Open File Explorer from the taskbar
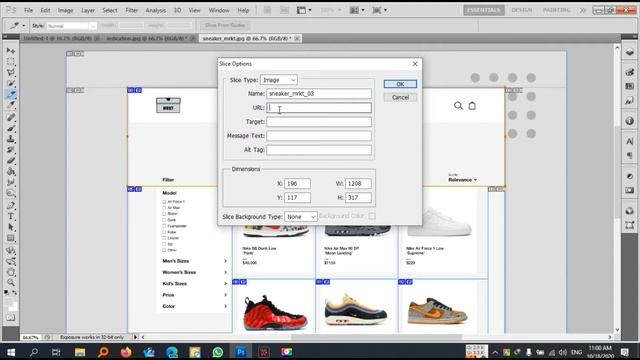640x360 pixels. click(x=80, y=351)
